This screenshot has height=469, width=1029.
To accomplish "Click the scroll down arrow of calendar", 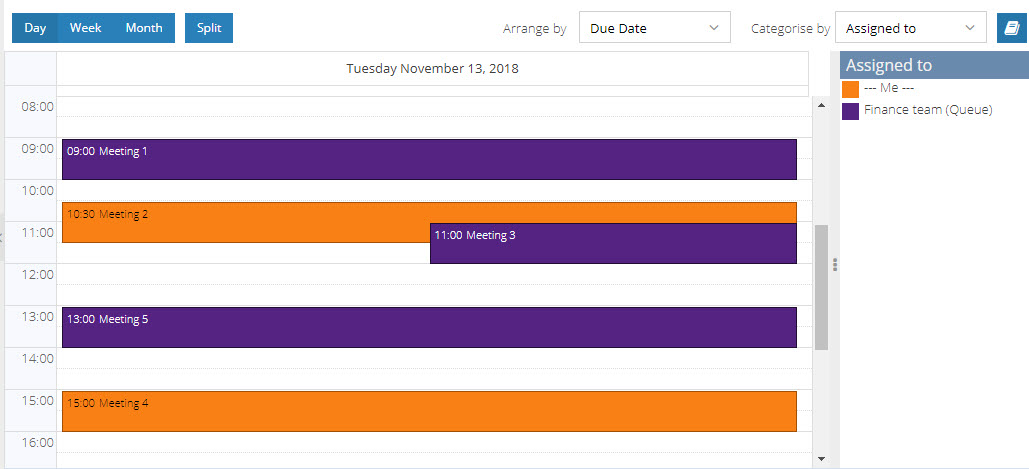I will coord(822,459).
